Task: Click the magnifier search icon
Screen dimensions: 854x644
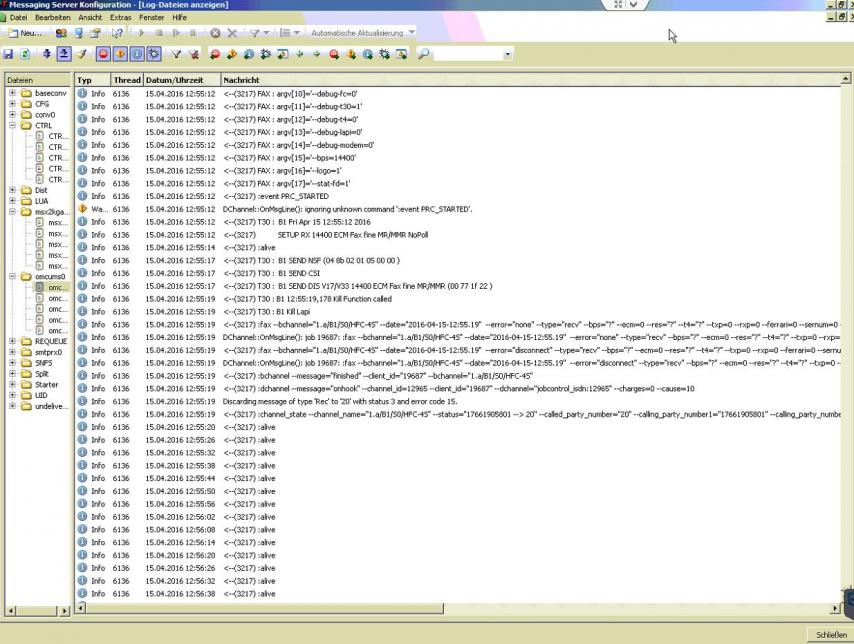Action: (424, 54)
